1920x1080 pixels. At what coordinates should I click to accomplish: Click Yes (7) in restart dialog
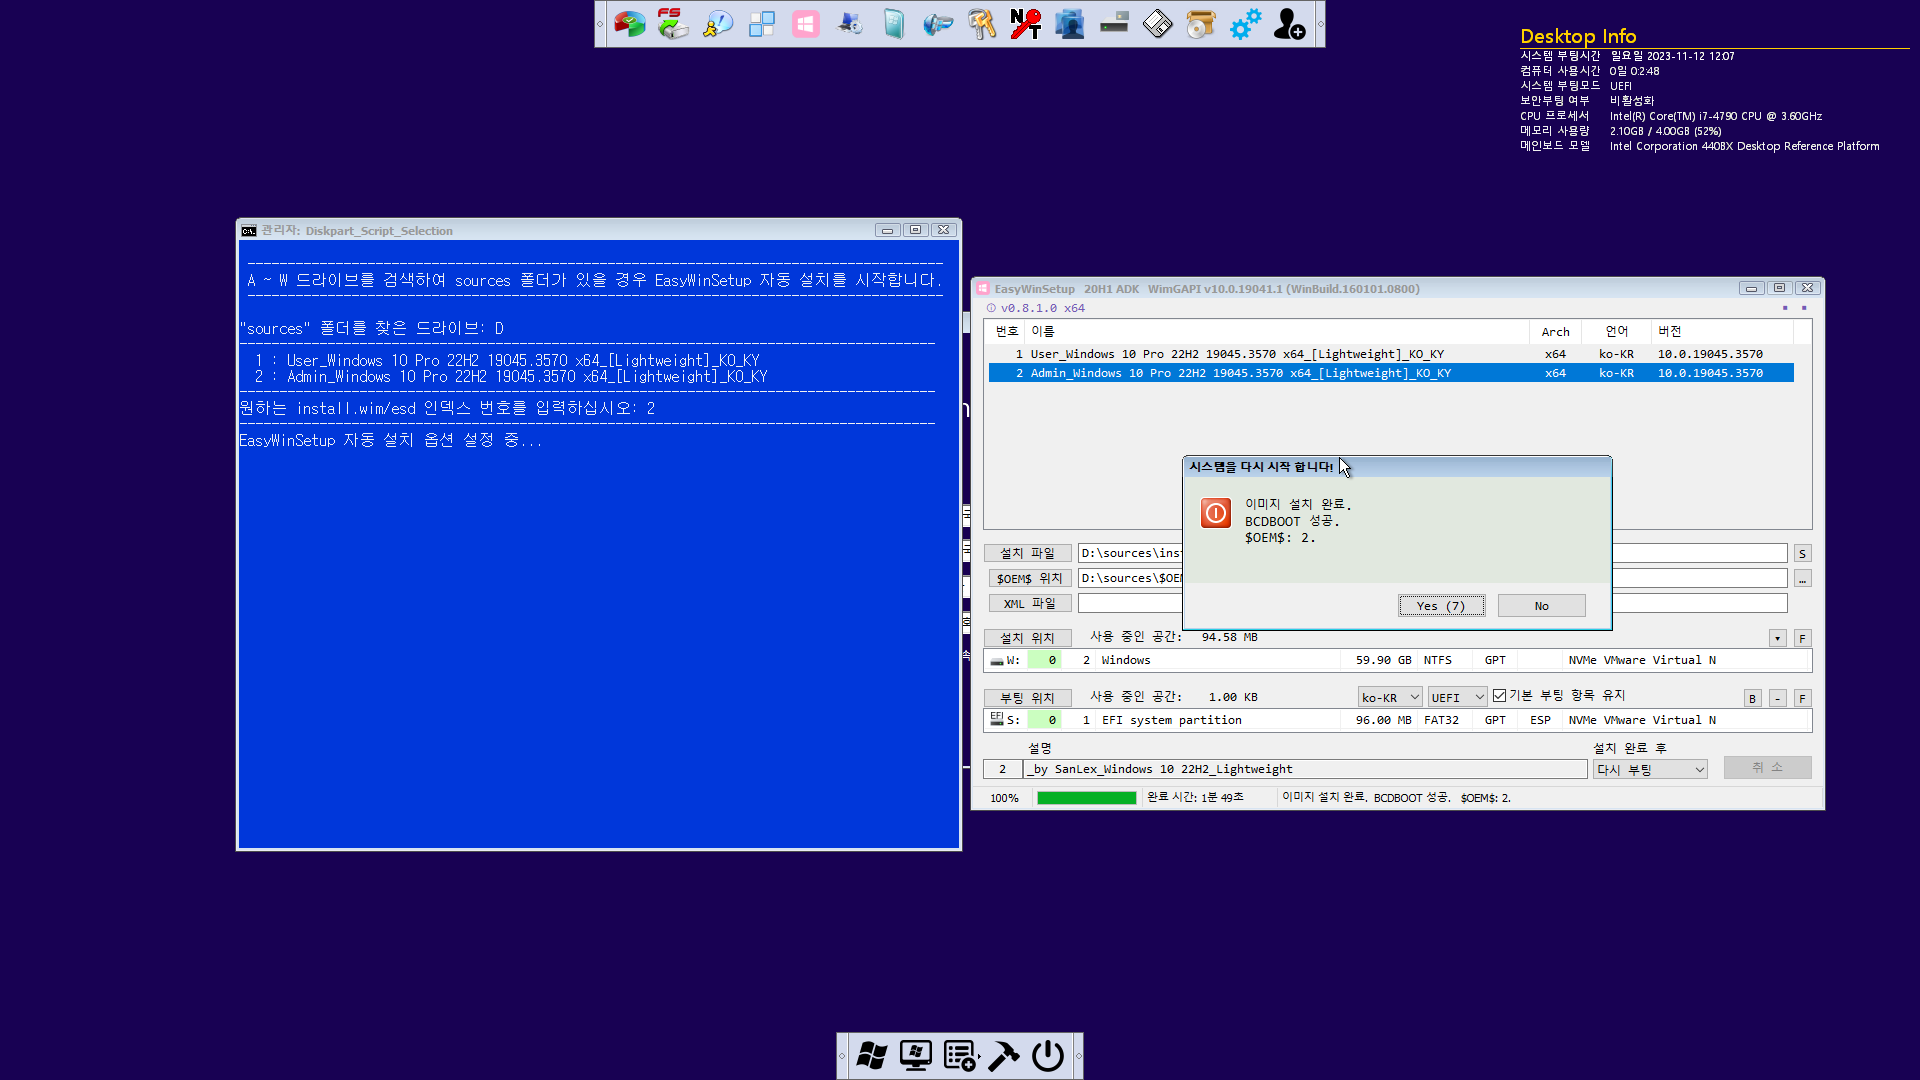coord(1441,606)
